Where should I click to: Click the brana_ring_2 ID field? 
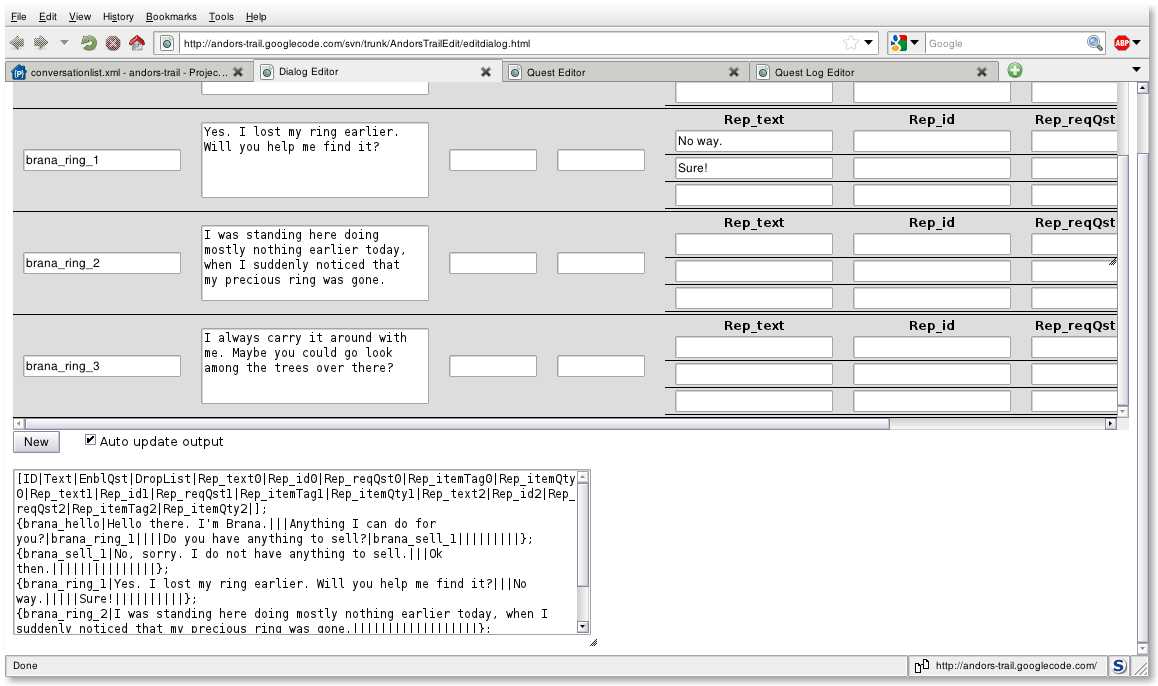pos(102,263)
